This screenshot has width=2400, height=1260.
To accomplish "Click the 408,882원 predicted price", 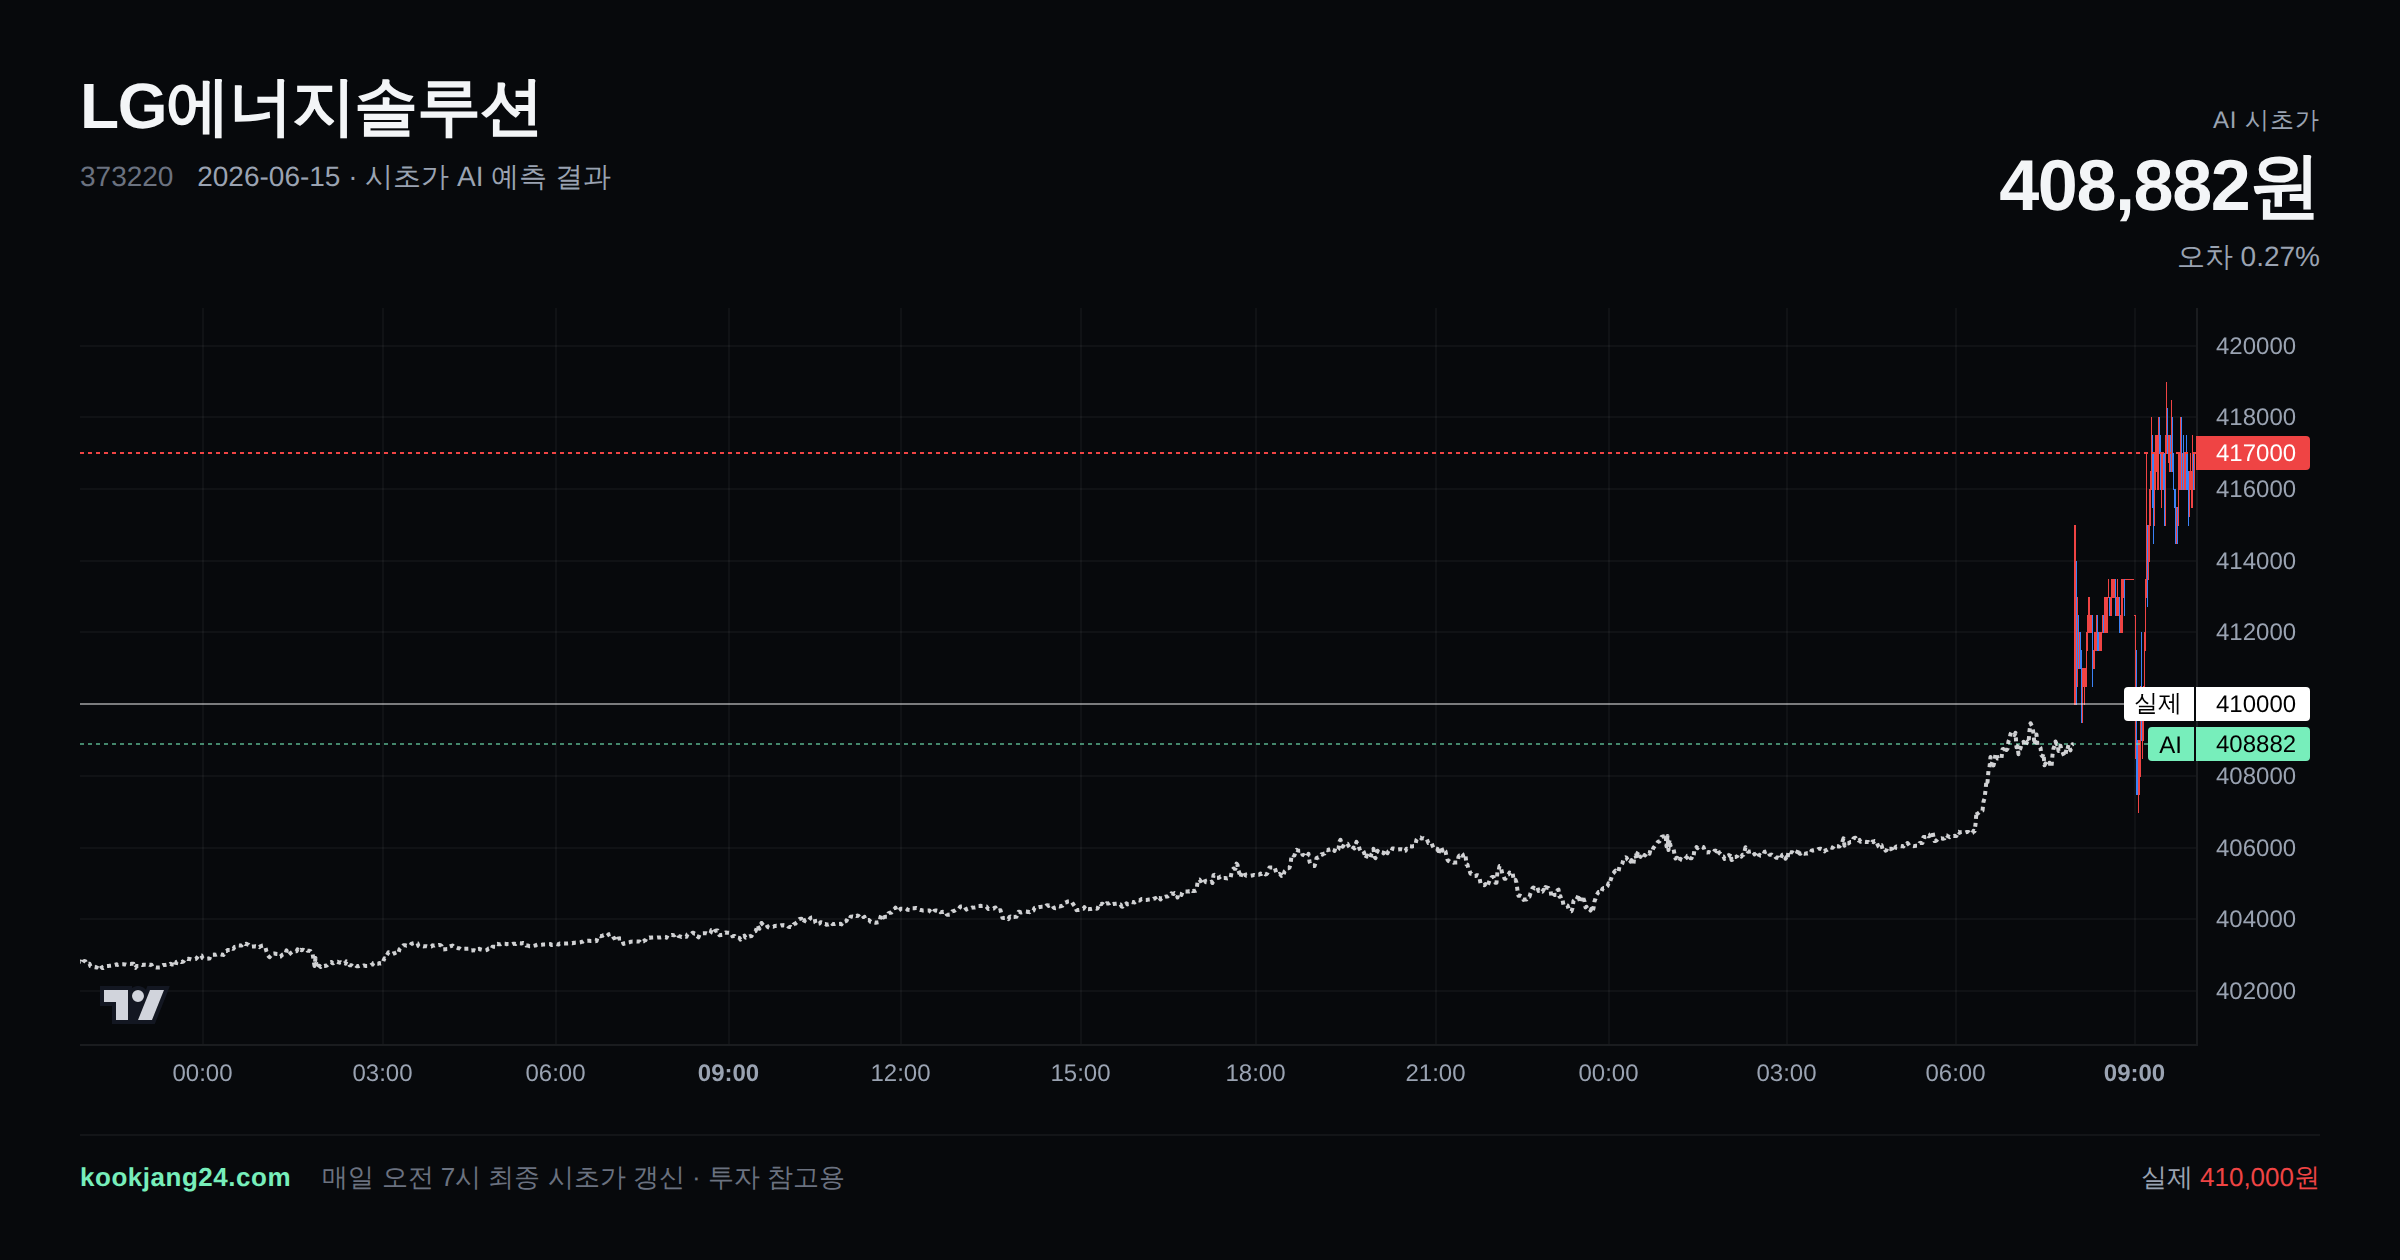I will [2158, 187].
